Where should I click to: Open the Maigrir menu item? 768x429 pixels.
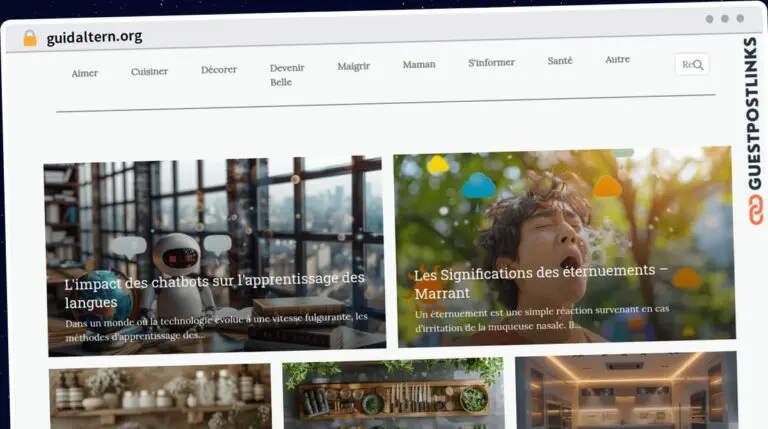point(354,66)
